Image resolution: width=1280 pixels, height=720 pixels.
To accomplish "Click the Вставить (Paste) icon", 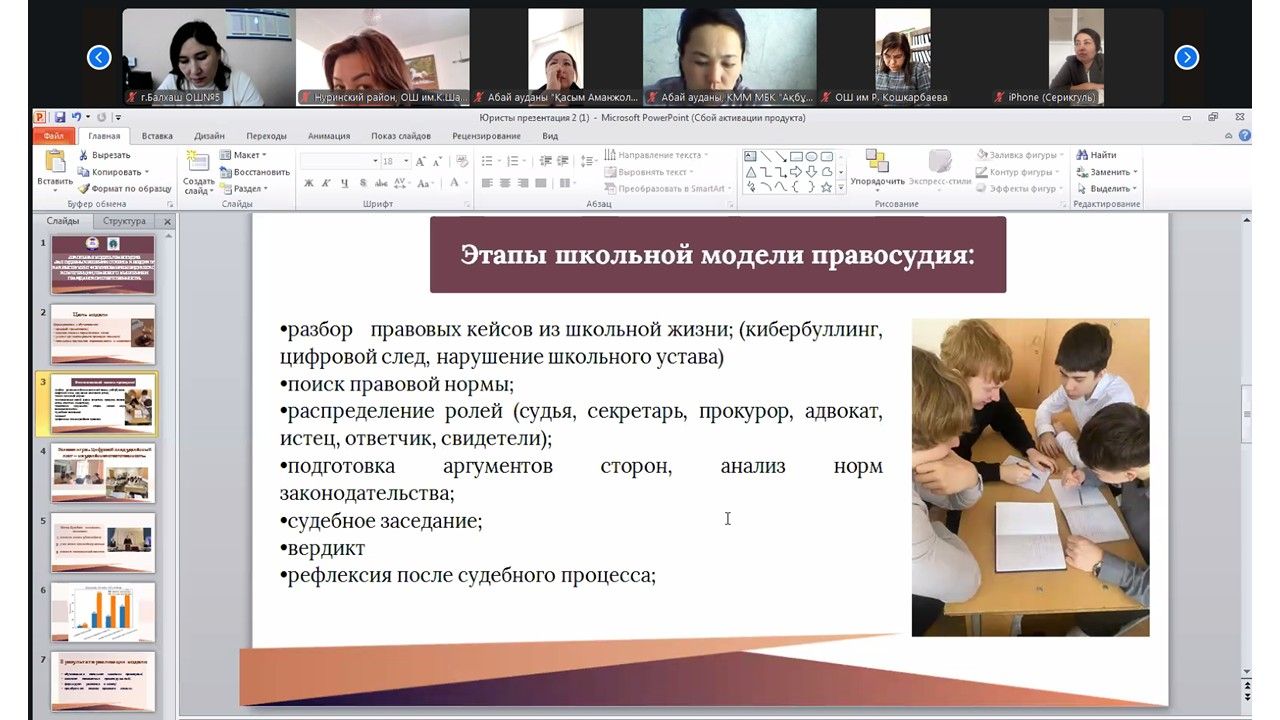I will (55, 162).
